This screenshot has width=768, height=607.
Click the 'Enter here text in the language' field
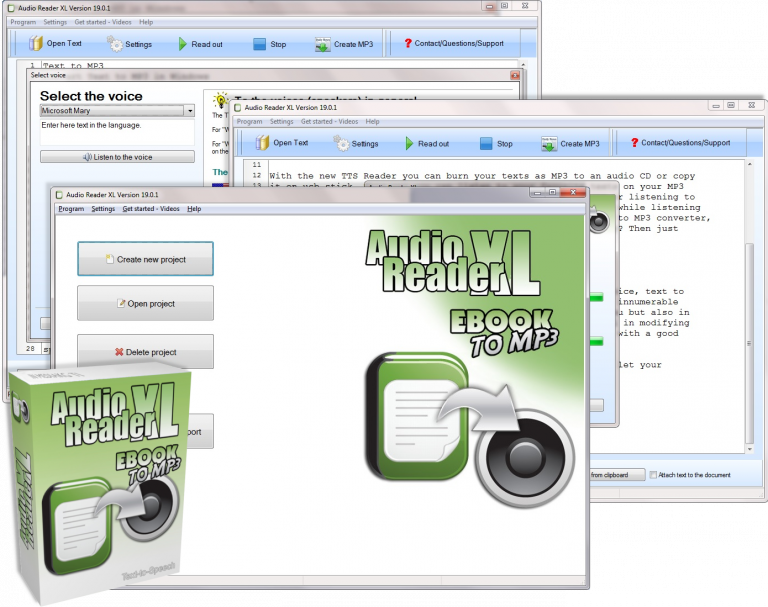click(x=117, y=132)
